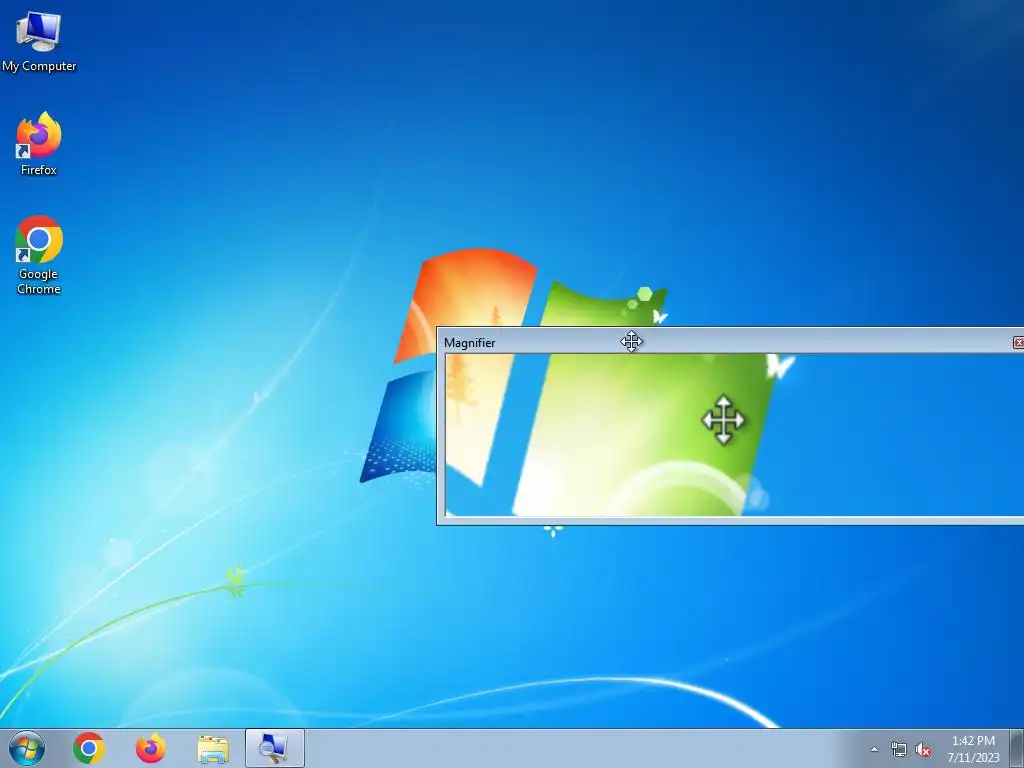Open the clock showing 1:42 PM
Viewport: 1024px width, 768px height.
click(x=973, y=749)
